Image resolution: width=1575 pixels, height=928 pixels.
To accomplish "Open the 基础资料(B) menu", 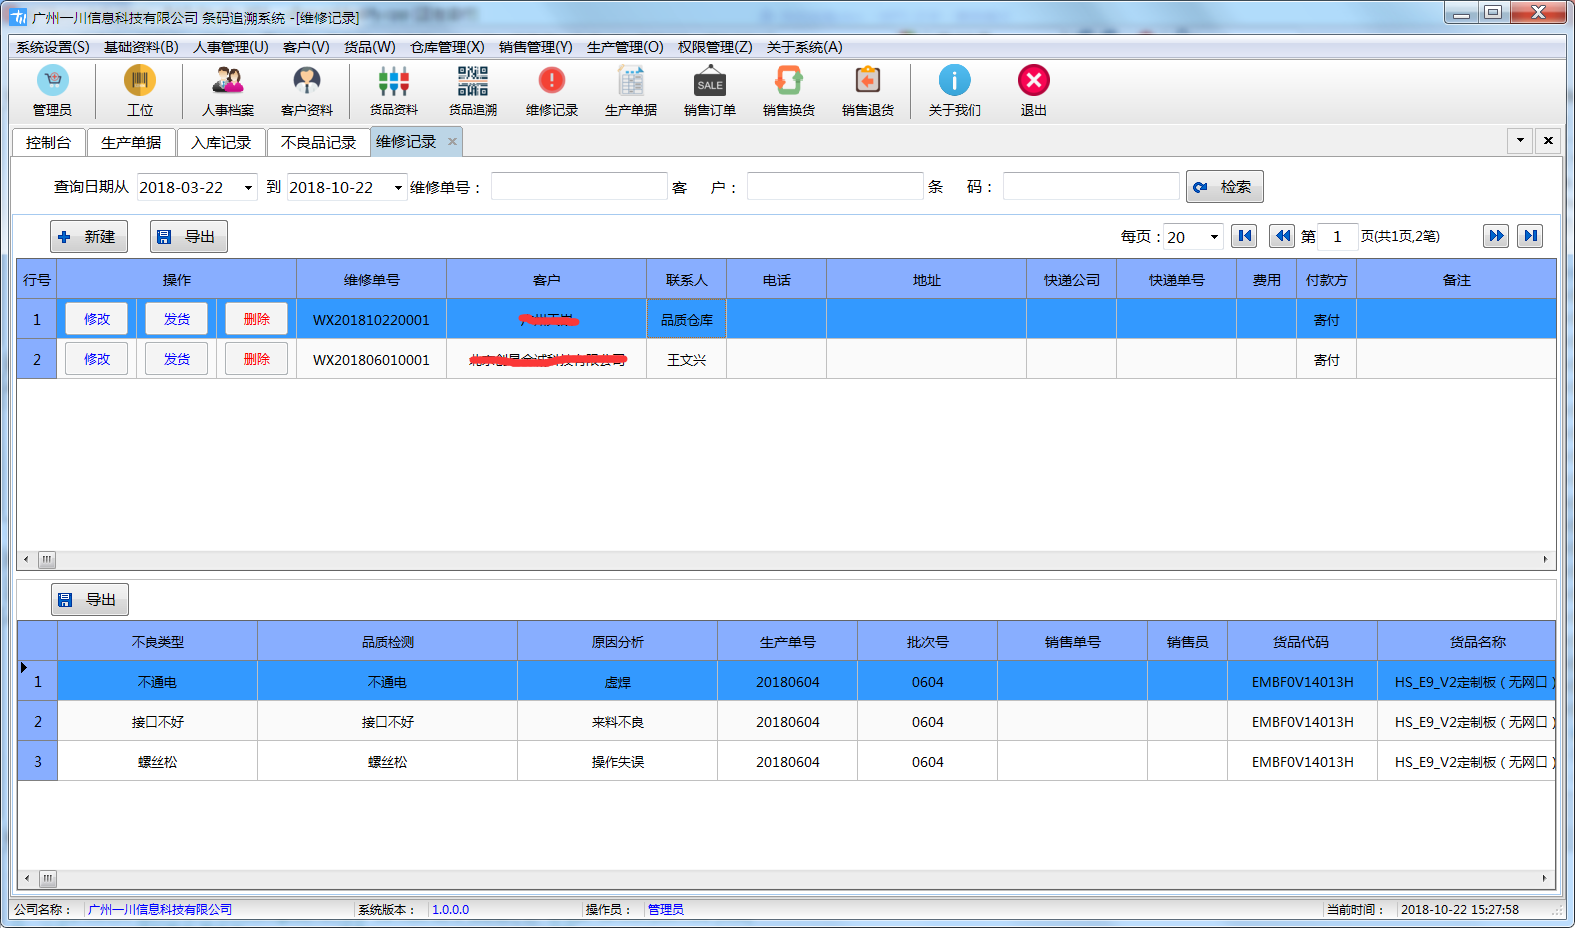I will click(x=141, y=47).
